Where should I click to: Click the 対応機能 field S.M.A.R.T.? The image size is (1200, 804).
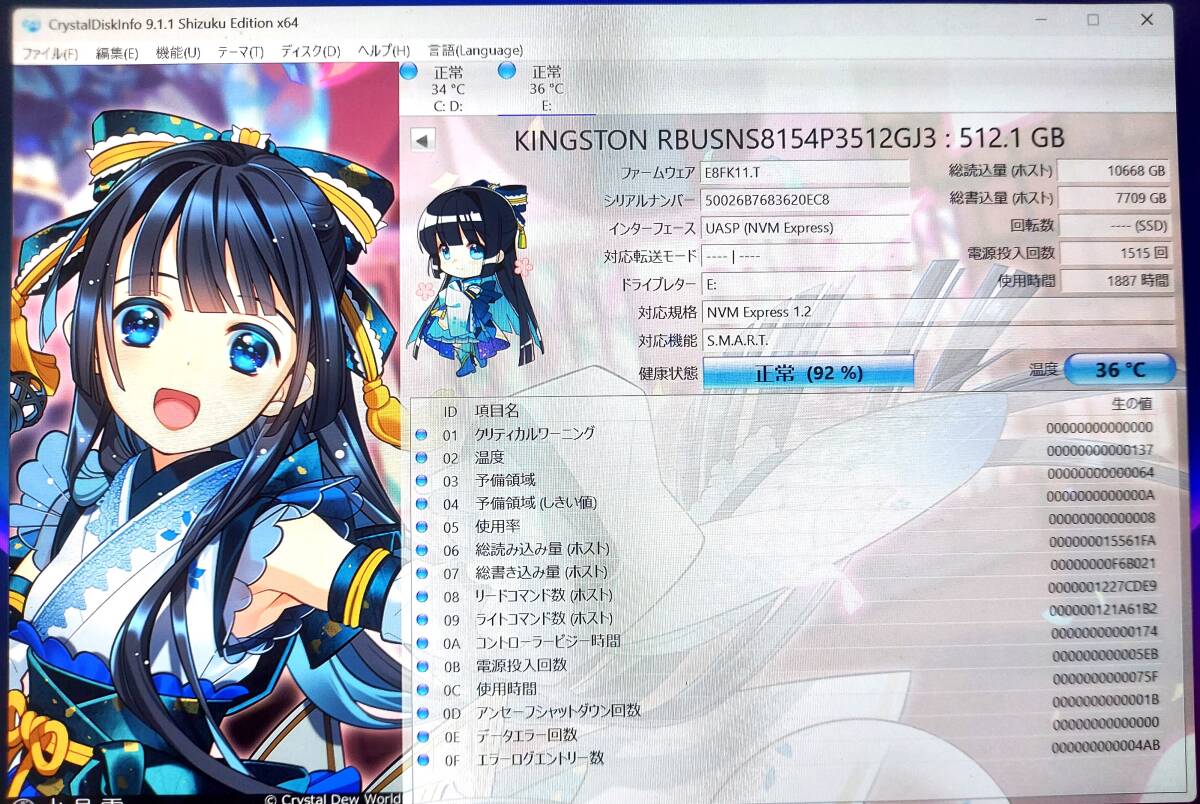coord(938,340)
